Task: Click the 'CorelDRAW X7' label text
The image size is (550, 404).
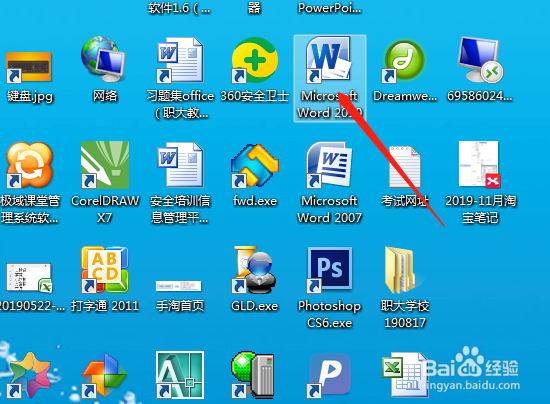Action: pyautogui.click(x=105, y=209)
